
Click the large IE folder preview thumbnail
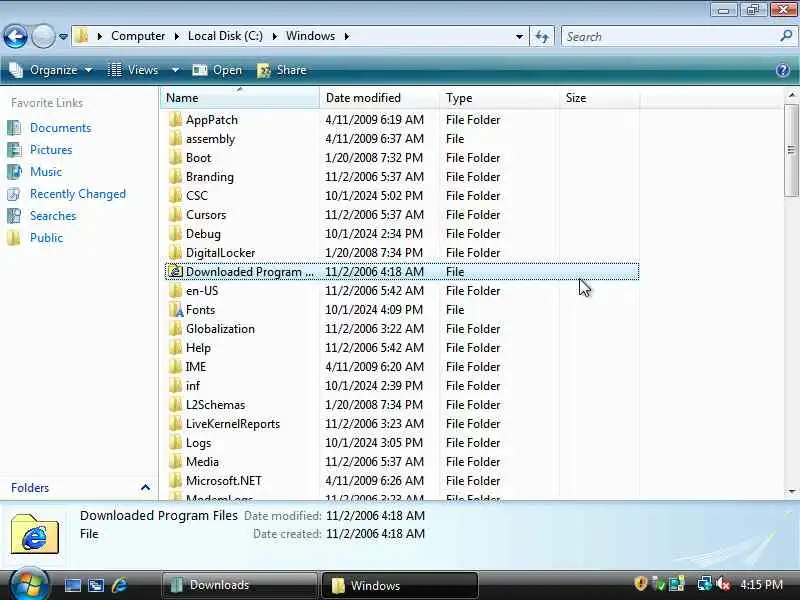35,534
